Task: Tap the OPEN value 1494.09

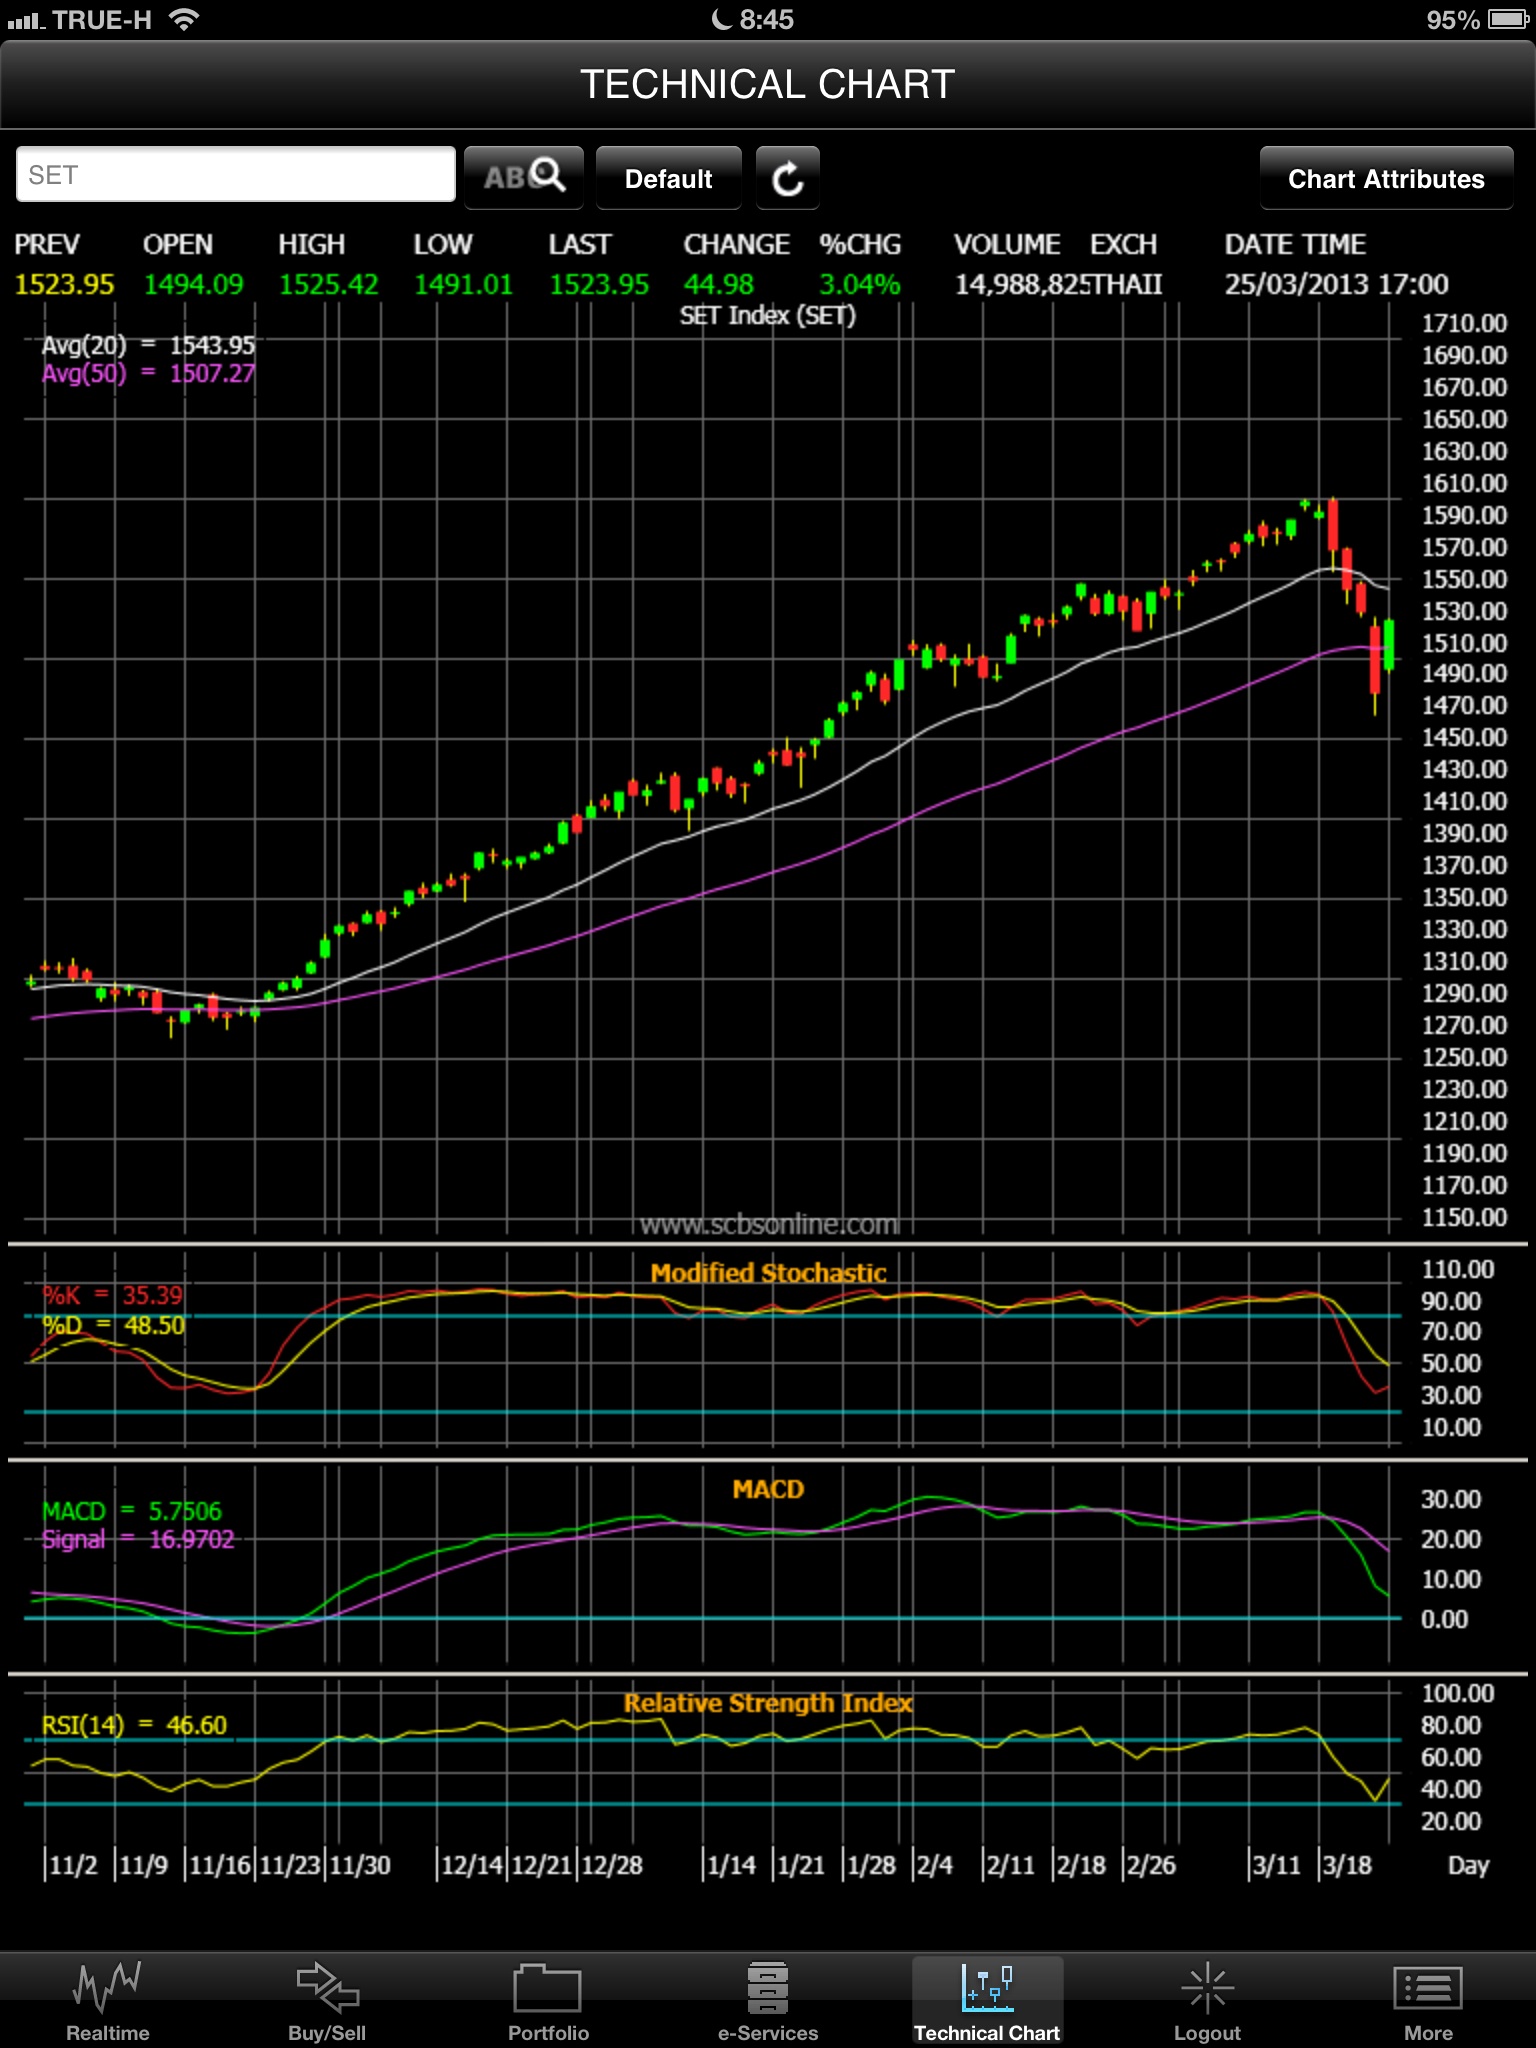Action: click(193, 284)
